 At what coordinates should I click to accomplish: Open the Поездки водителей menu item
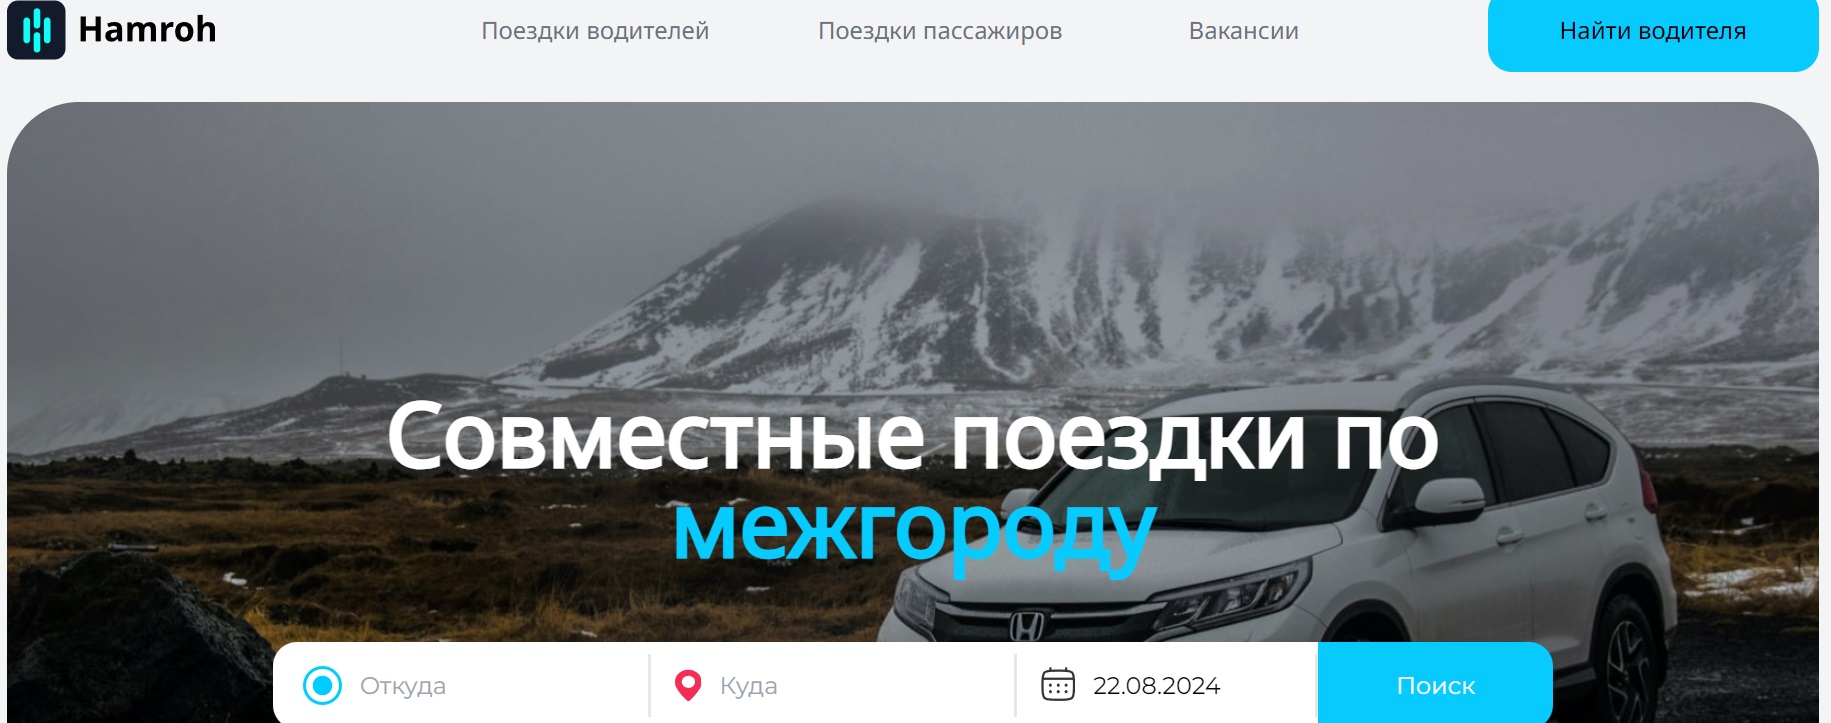595,31
